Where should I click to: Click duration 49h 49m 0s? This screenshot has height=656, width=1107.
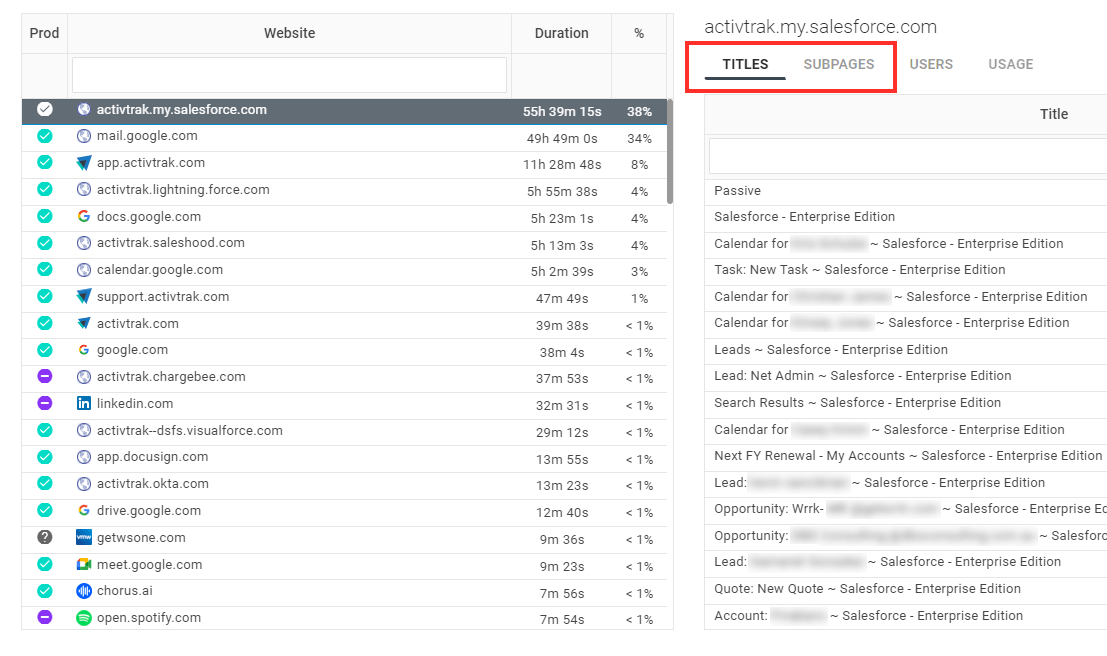tap(562, 138)
